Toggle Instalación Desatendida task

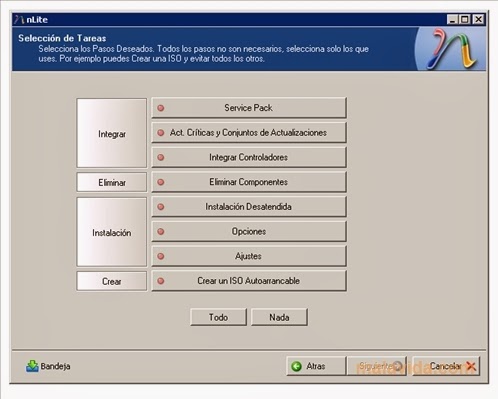coord(249,206)
